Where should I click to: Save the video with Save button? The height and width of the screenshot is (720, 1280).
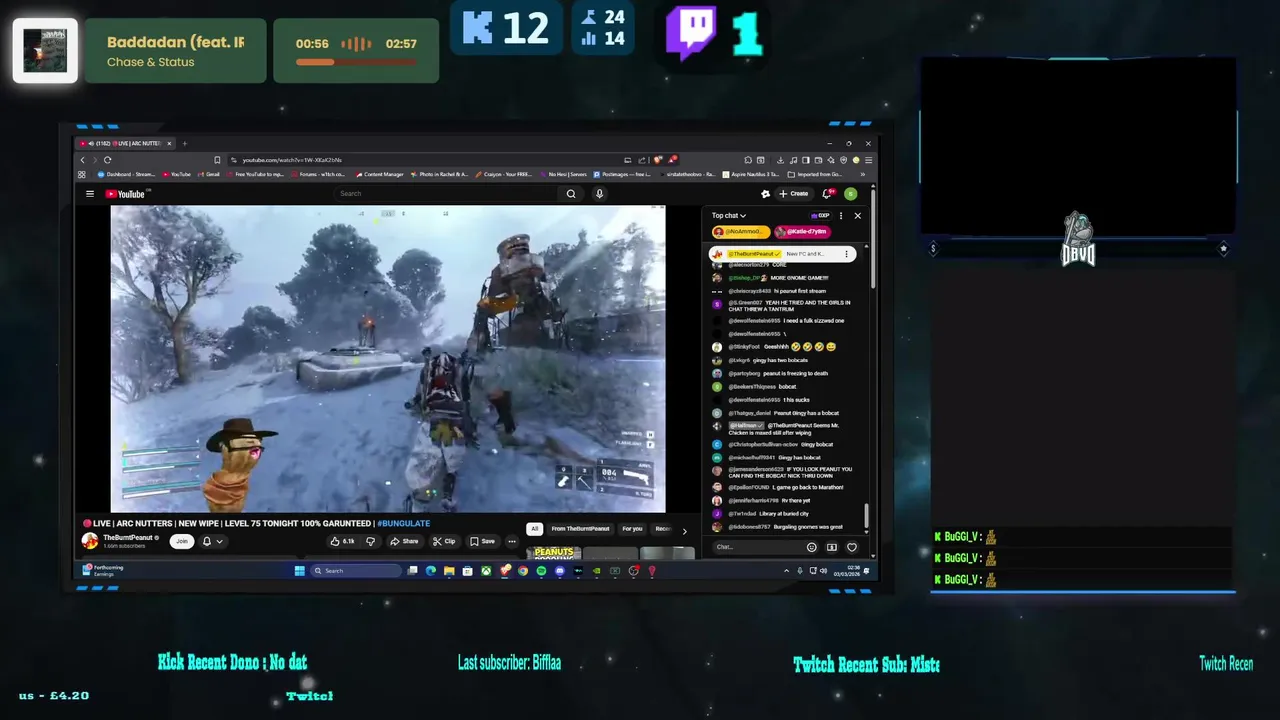[x=482, y=541]
